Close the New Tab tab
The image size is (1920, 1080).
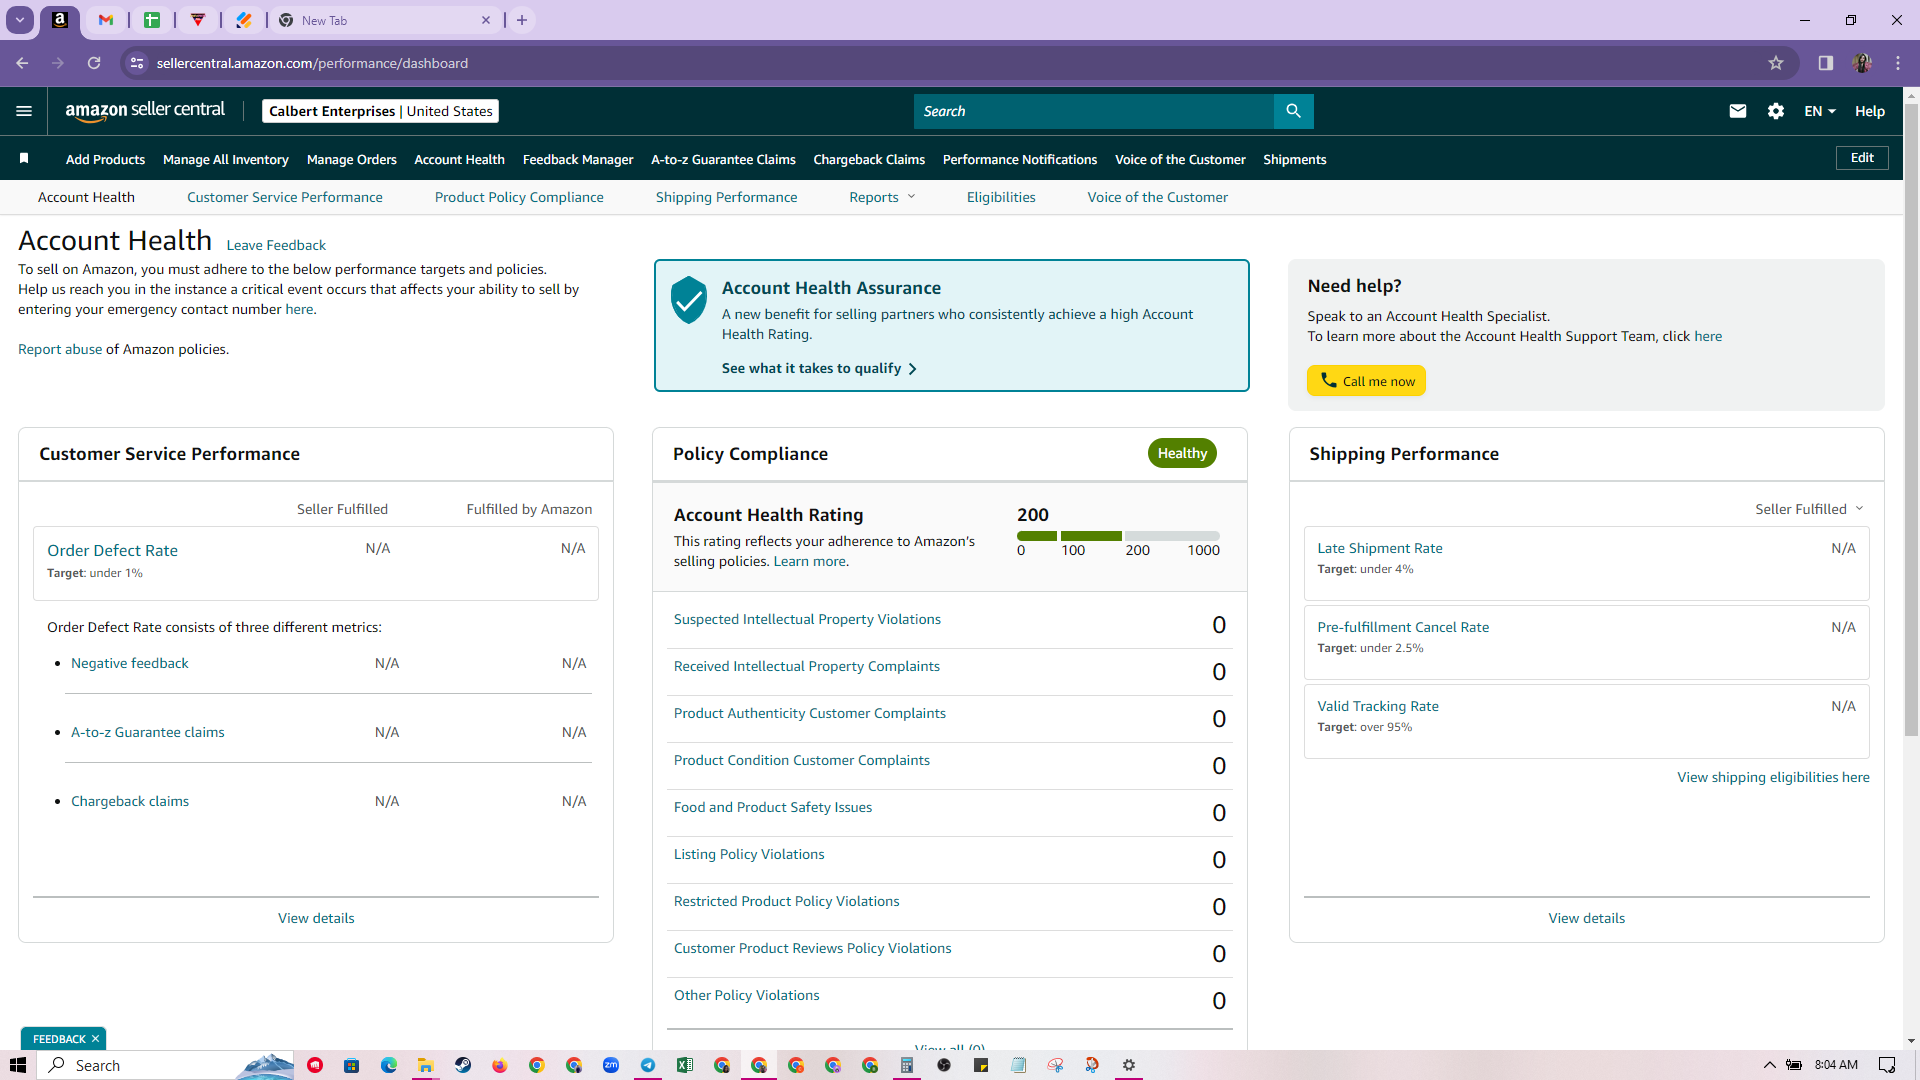(486, 20)
